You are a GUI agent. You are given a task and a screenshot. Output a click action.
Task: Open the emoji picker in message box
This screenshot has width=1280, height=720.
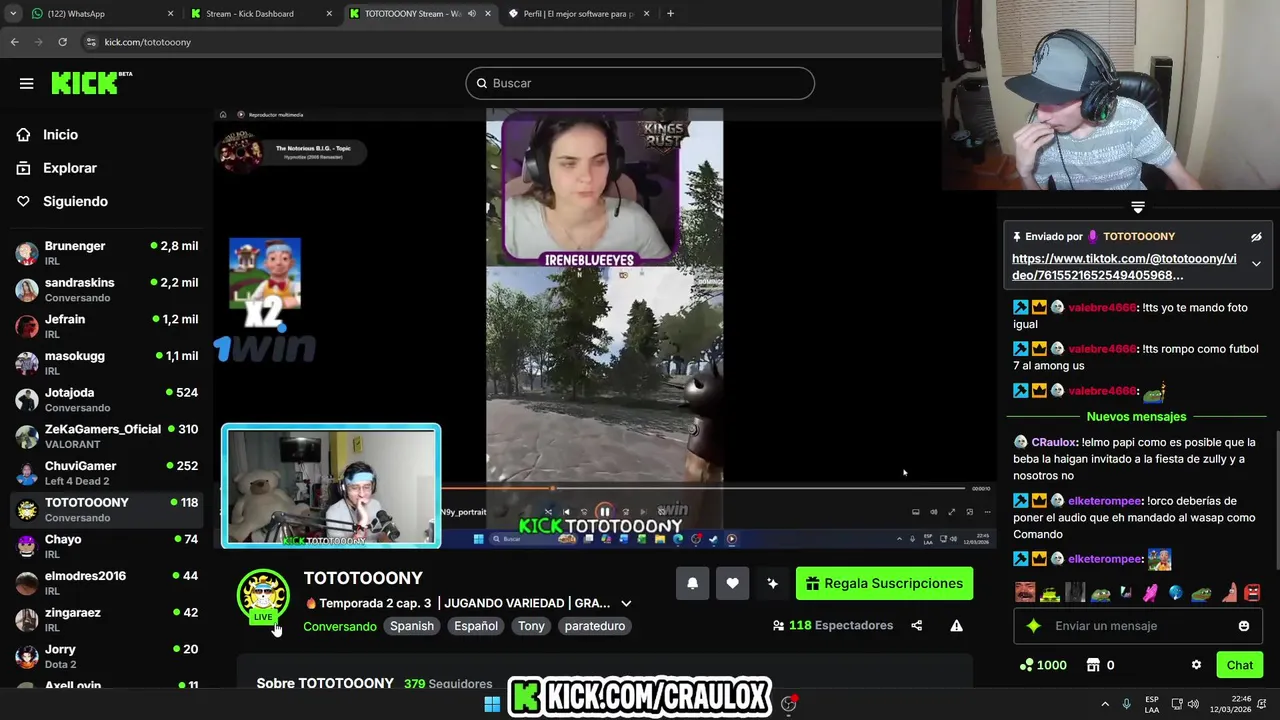[x=1244, y=626]
